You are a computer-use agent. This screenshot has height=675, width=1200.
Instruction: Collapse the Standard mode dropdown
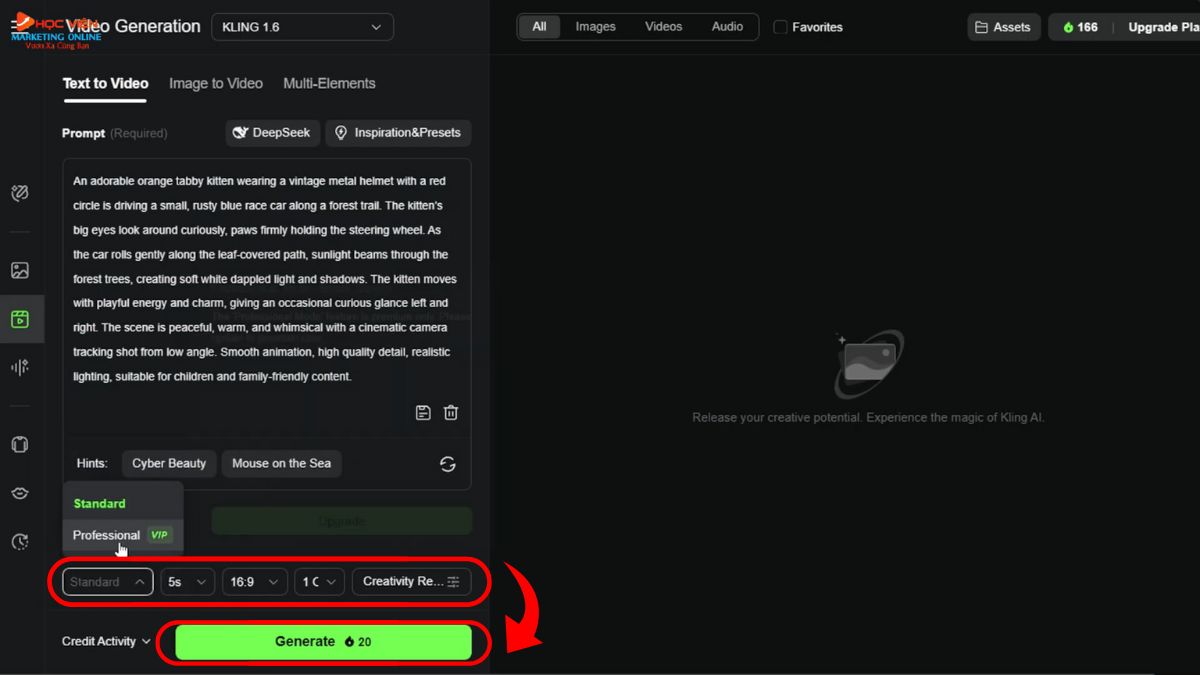108,582
